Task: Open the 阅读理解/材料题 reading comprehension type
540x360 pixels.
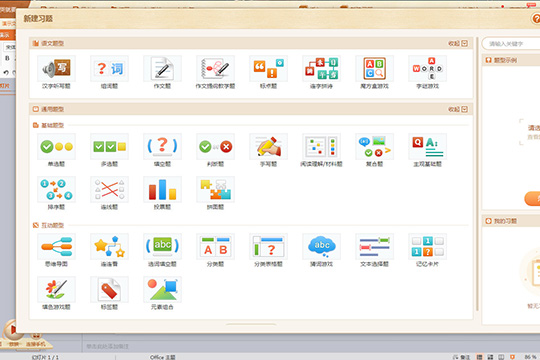Action: [x=321, y=147]
